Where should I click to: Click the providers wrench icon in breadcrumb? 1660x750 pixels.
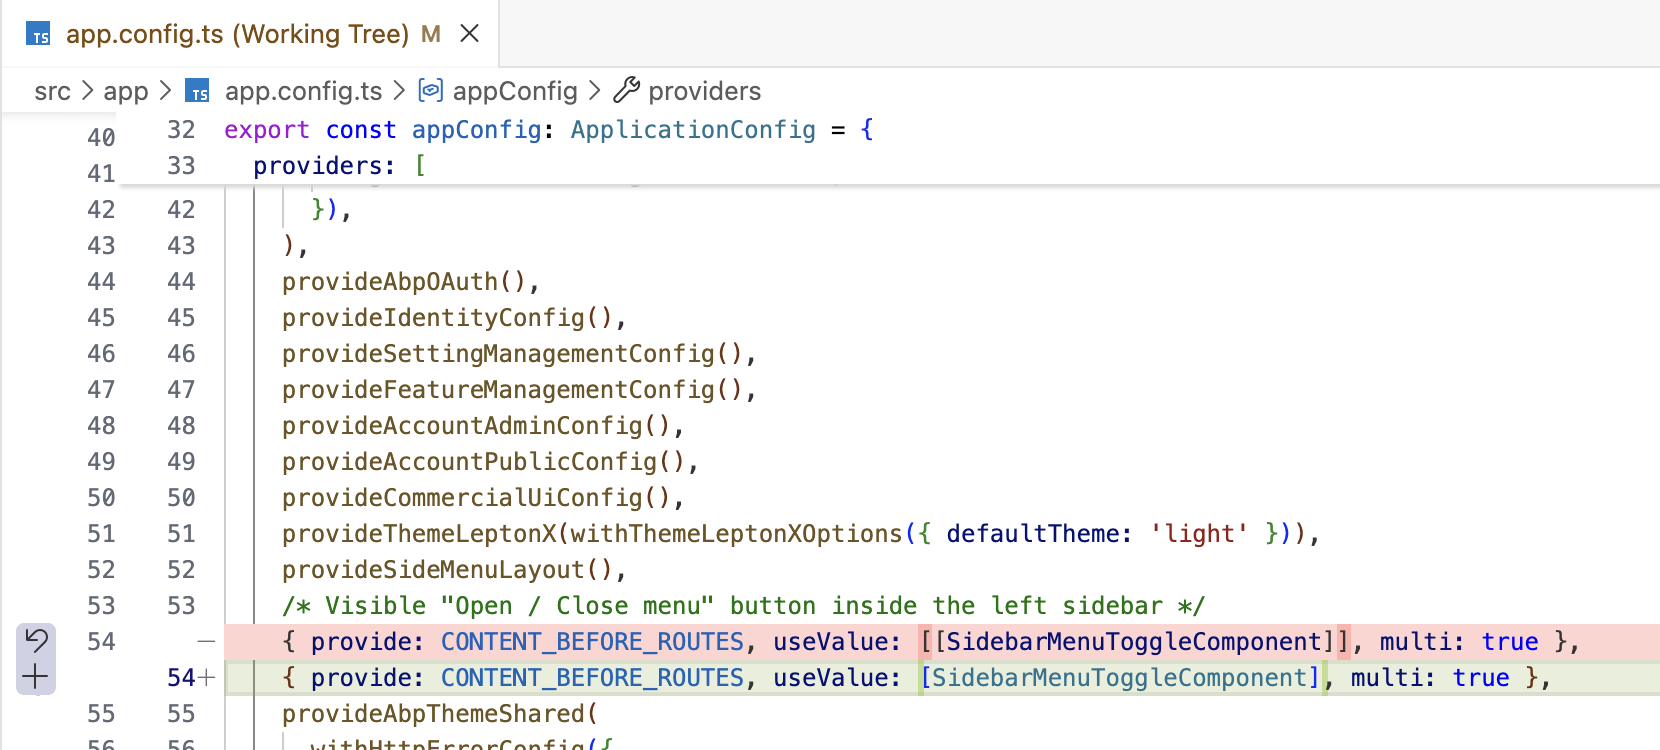pos(626,91)
